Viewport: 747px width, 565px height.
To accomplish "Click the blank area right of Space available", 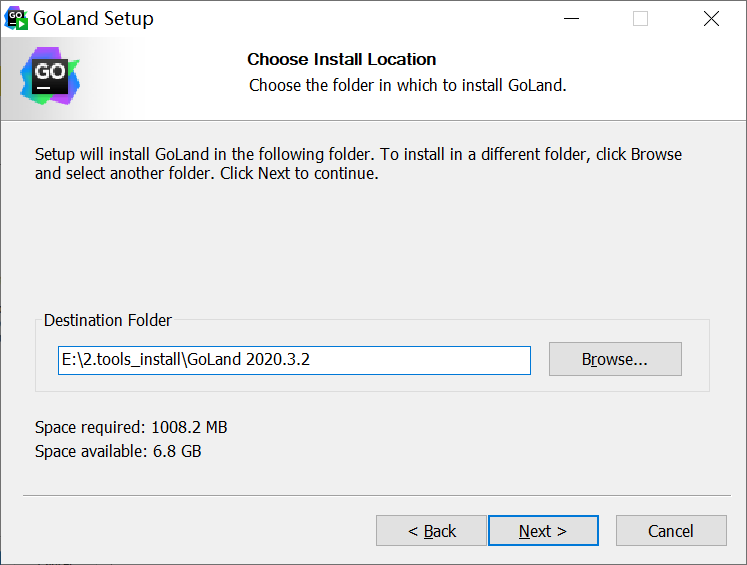I will coord(450,451).
